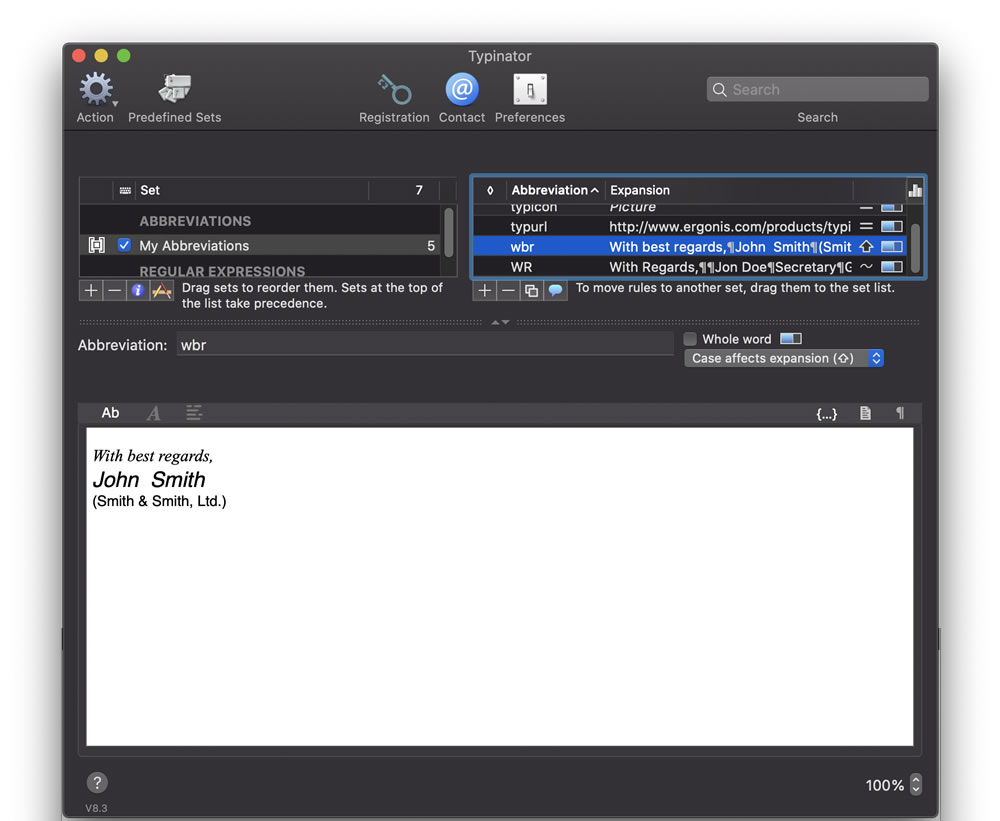This screenshot has height=821, width=1000.
Task: Add a new abbreviation rule
Action: pos(485,291)
